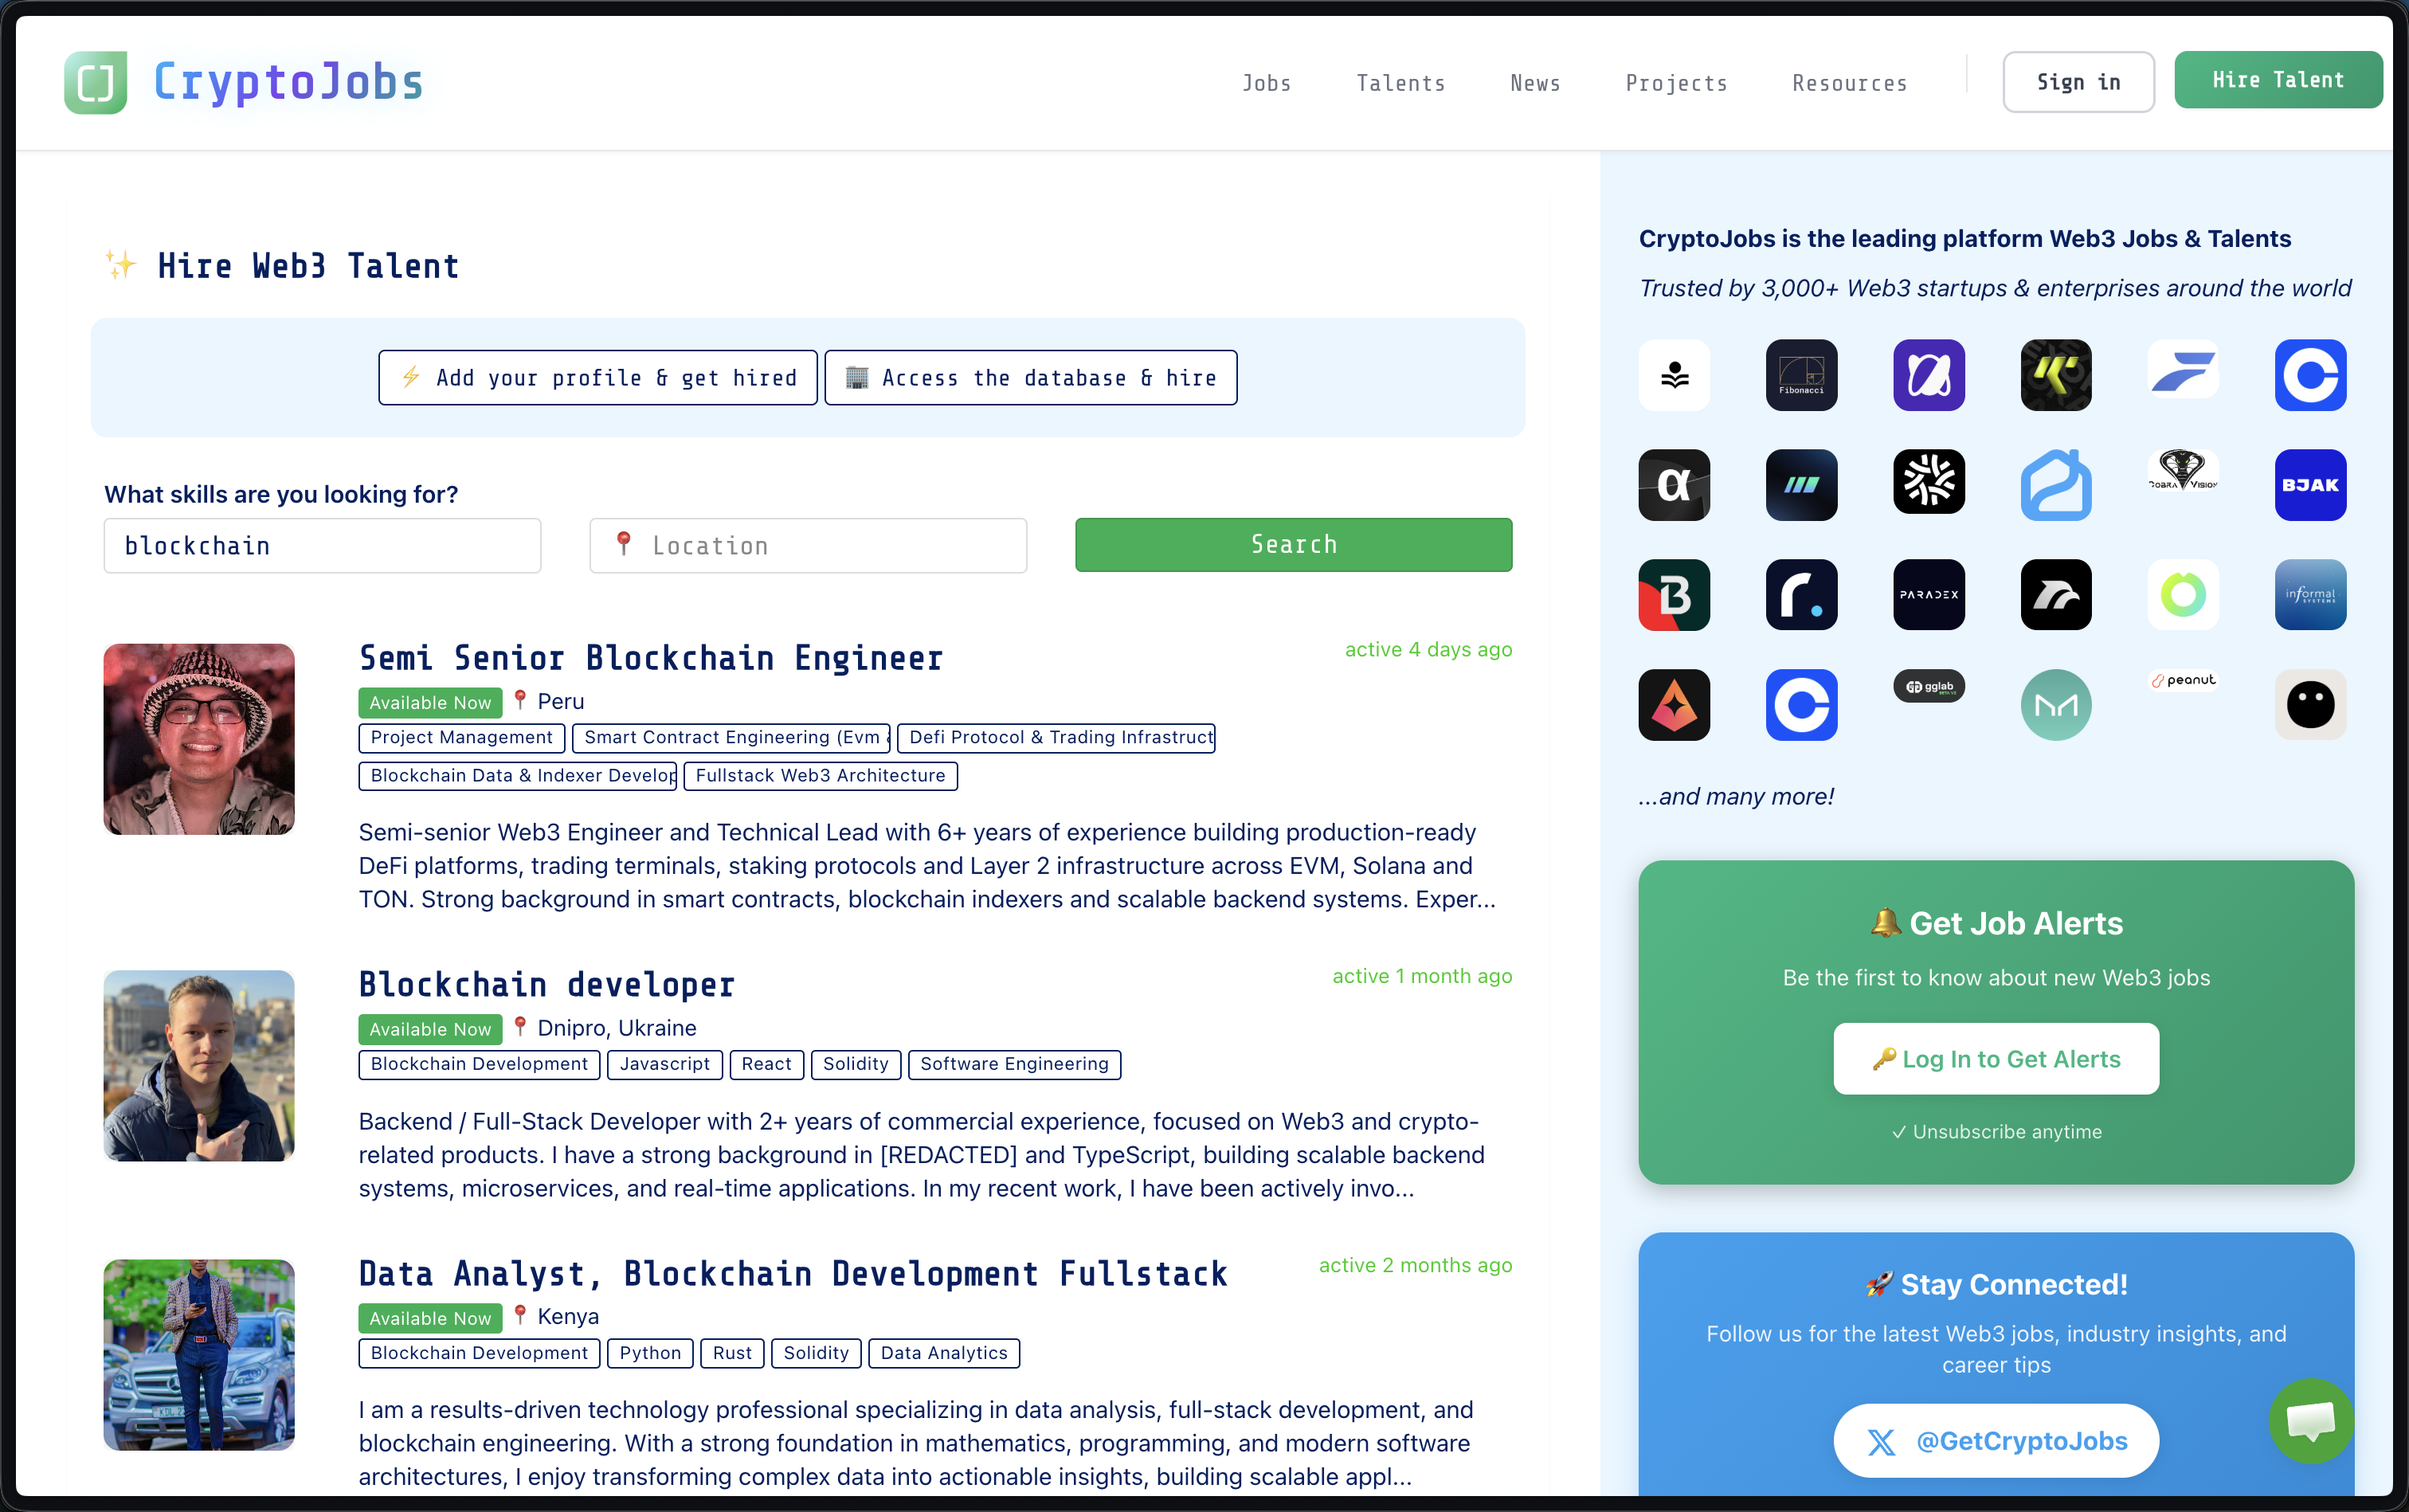
Task: Open the teal Maker M logo
Action: click(2055, 705)
